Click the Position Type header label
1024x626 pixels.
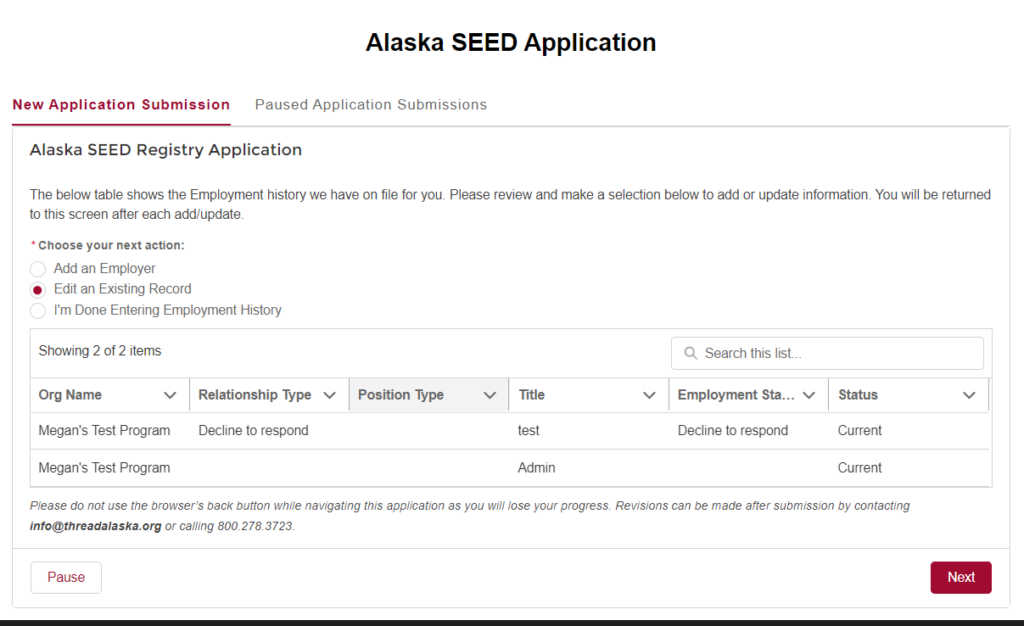(400, 395)
